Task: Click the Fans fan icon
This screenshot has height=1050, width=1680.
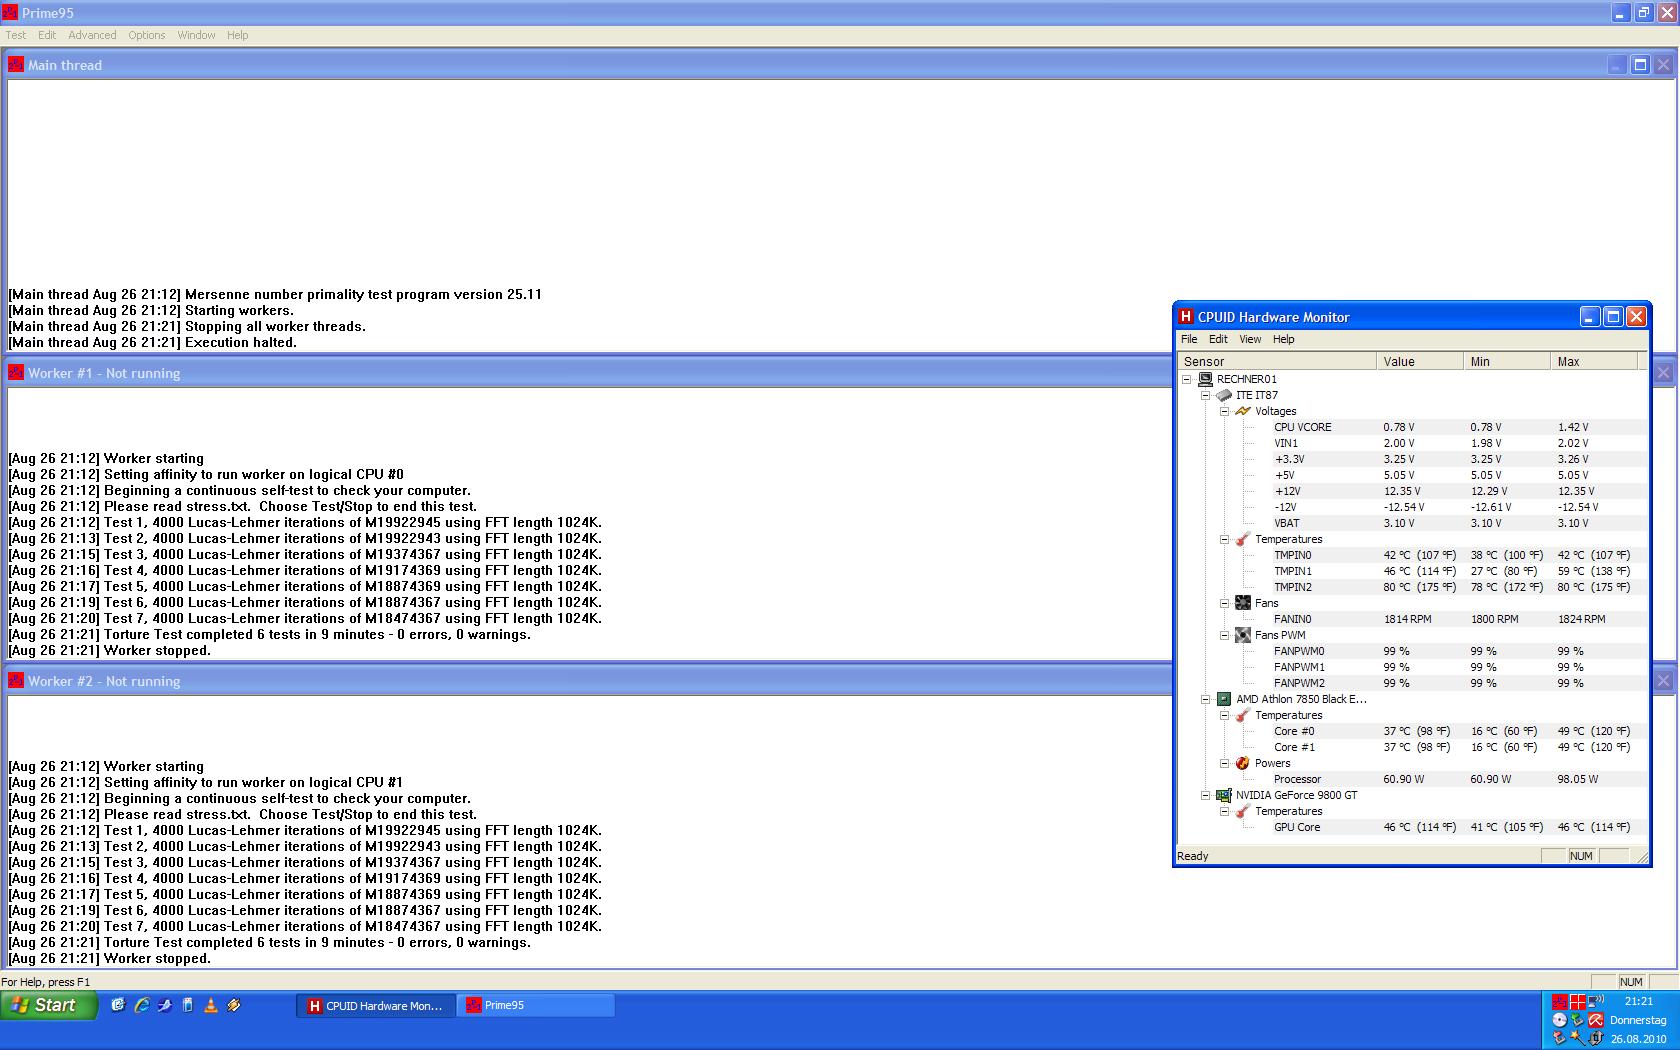Action: tap(1243, 603)
